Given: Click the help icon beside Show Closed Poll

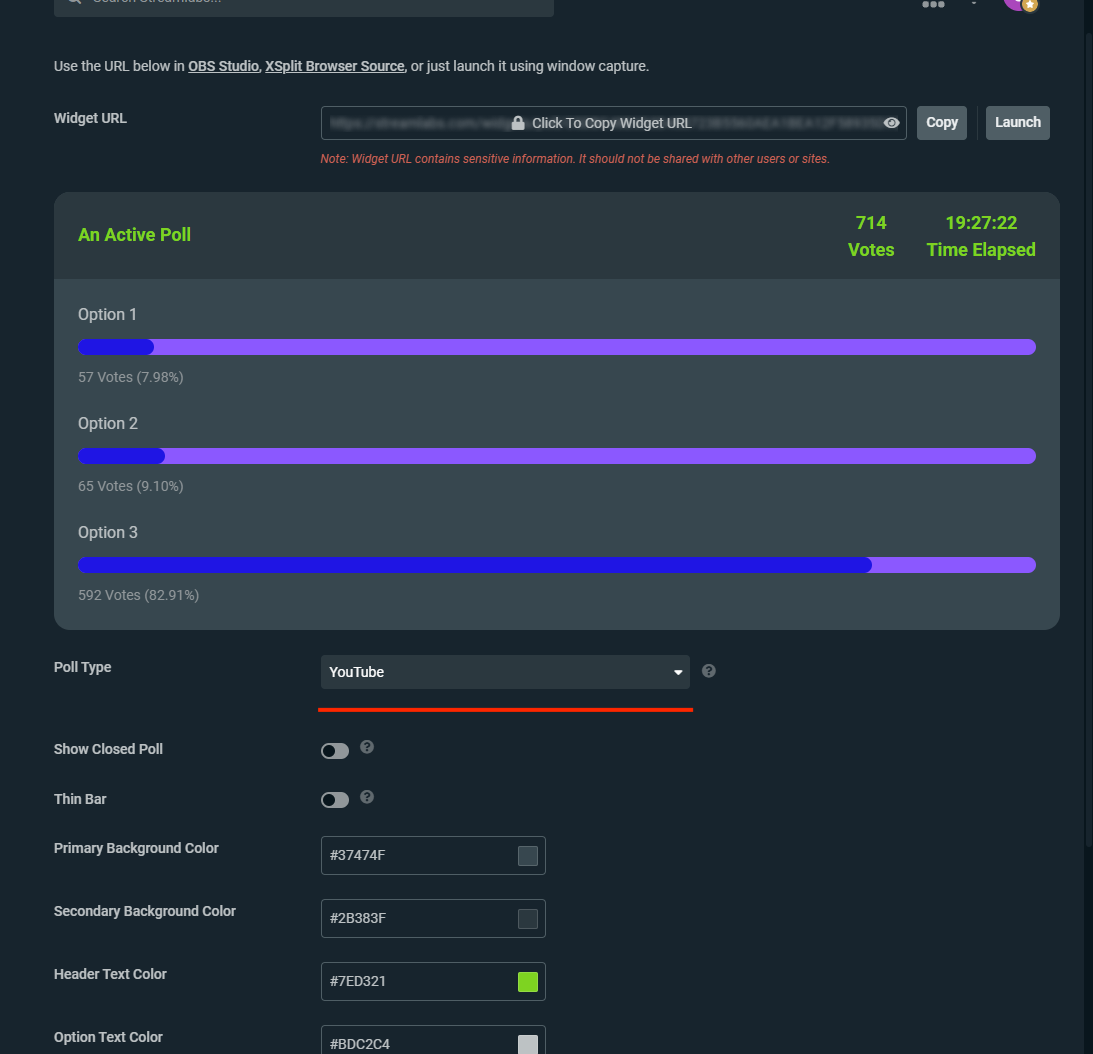Looking at the screenshot, I should tap(367, 747).
